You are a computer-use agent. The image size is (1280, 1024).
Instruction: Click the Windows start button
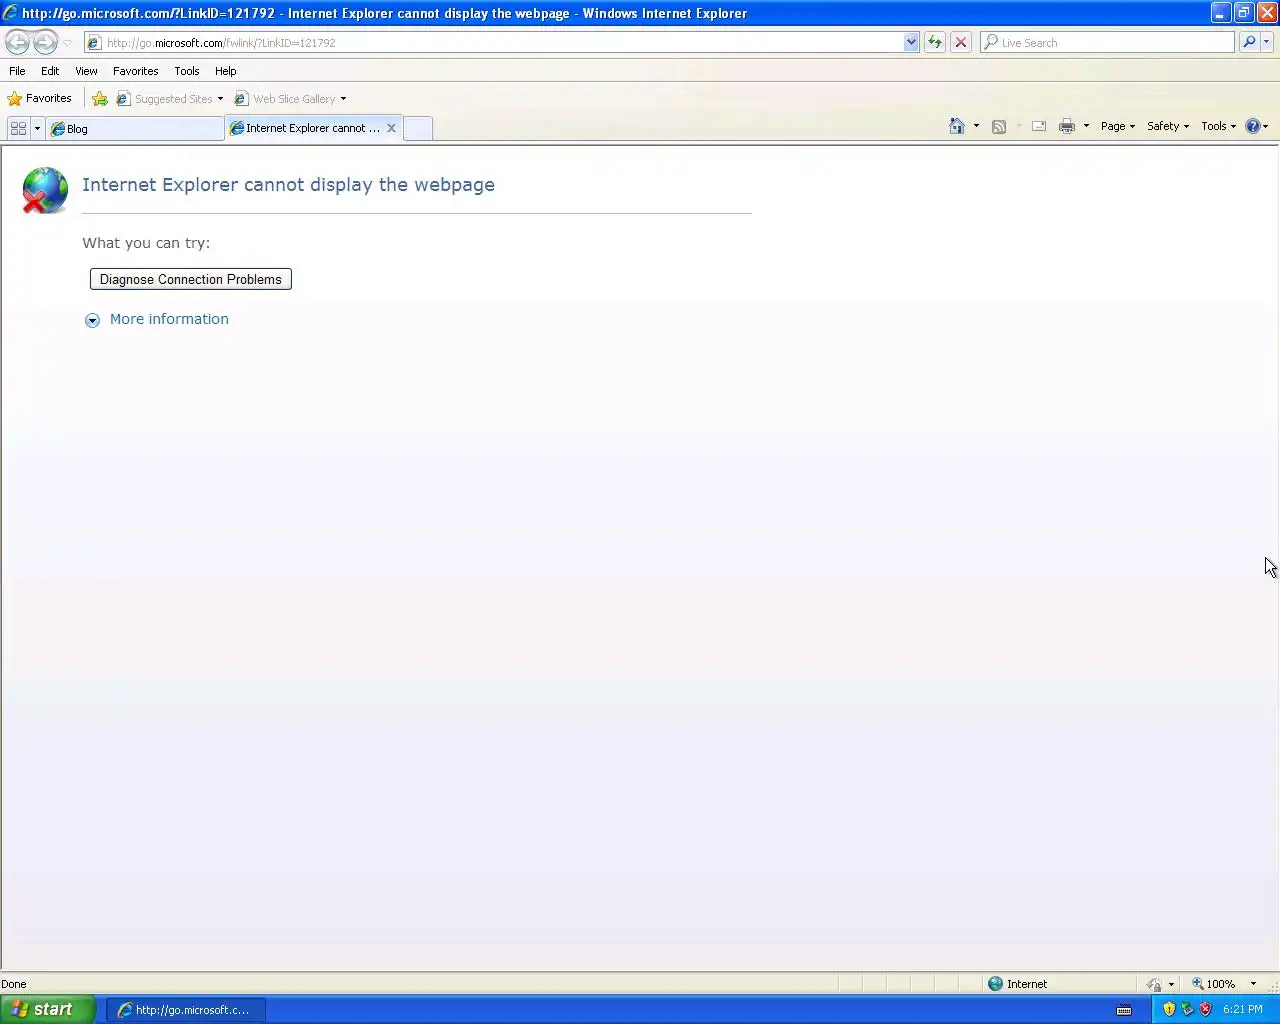click(x=48, y=1009)
